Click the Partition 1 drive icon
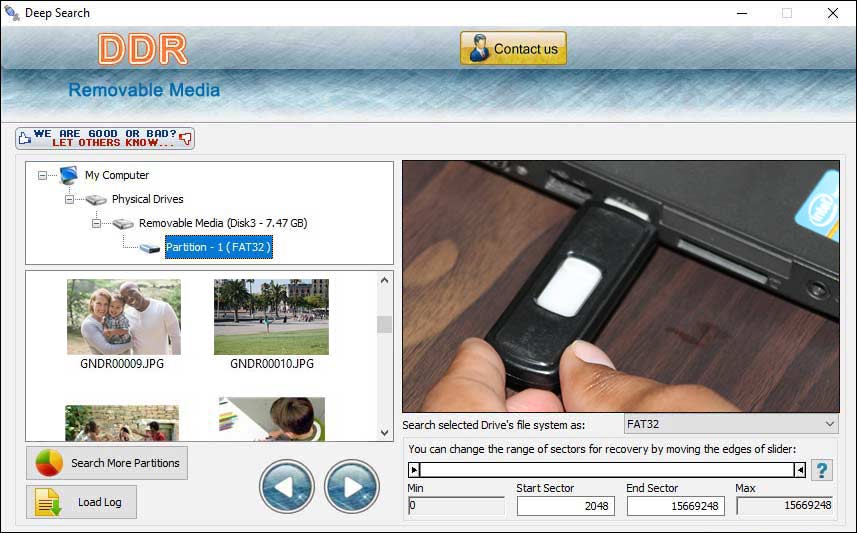The height and width of the screenshot is (533, 857). [150, 248]
